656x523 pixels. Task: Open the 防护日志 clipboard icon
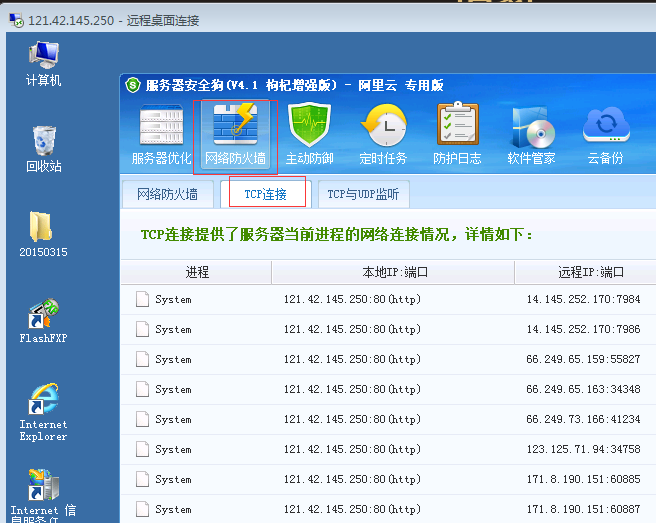[x=457, y=135]
